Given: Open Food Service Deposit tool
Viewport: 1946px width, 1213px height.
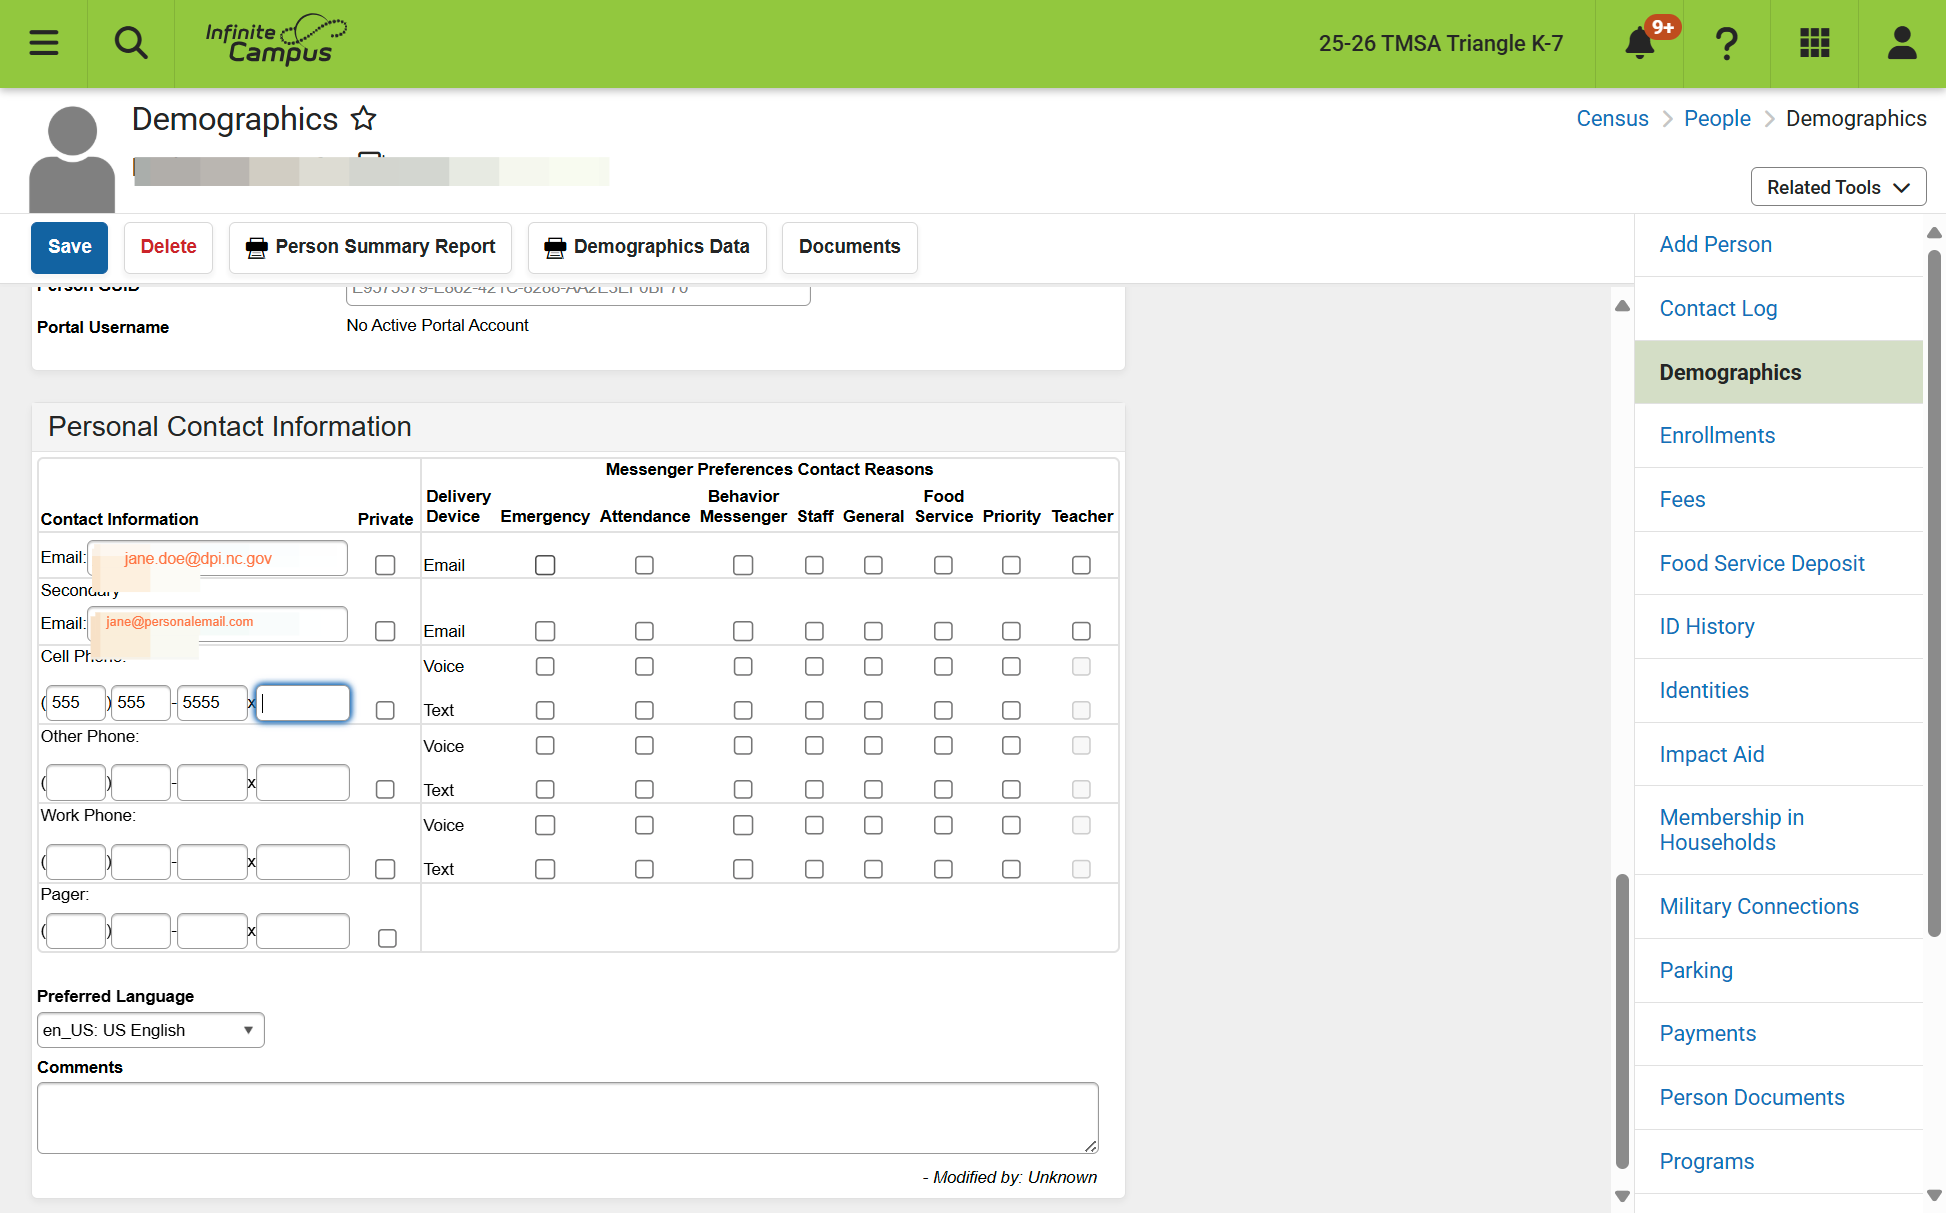Looking at the screenshot, I should [1762, 563].
